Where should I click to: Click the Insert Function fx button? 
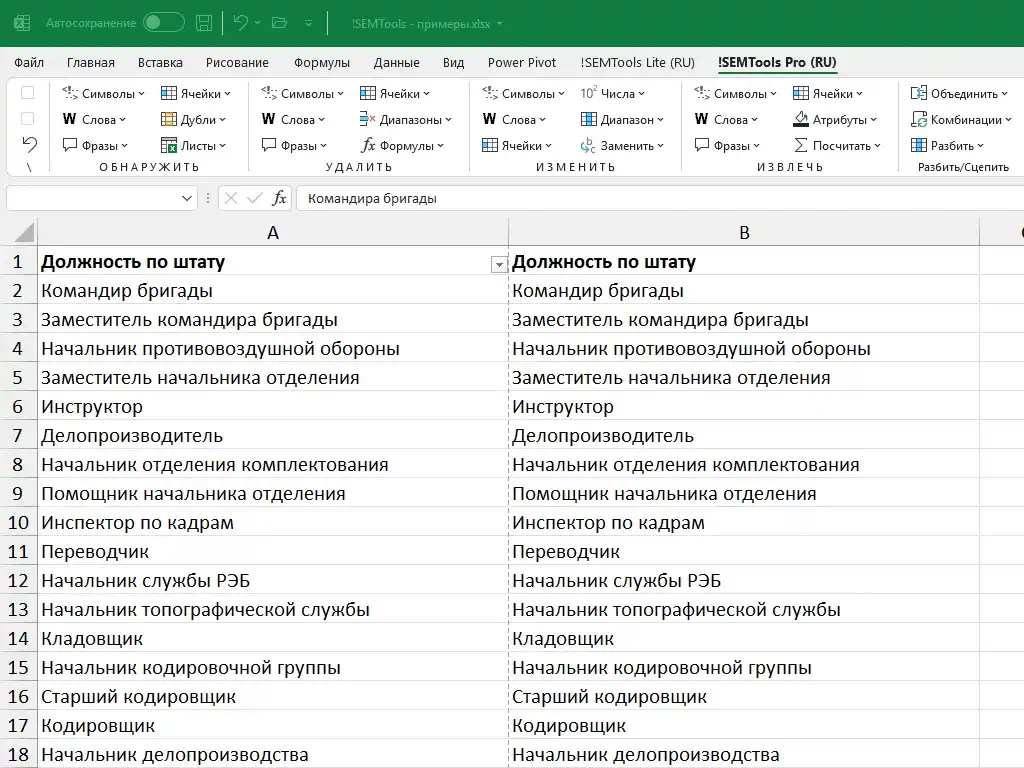tap(279, 198)
